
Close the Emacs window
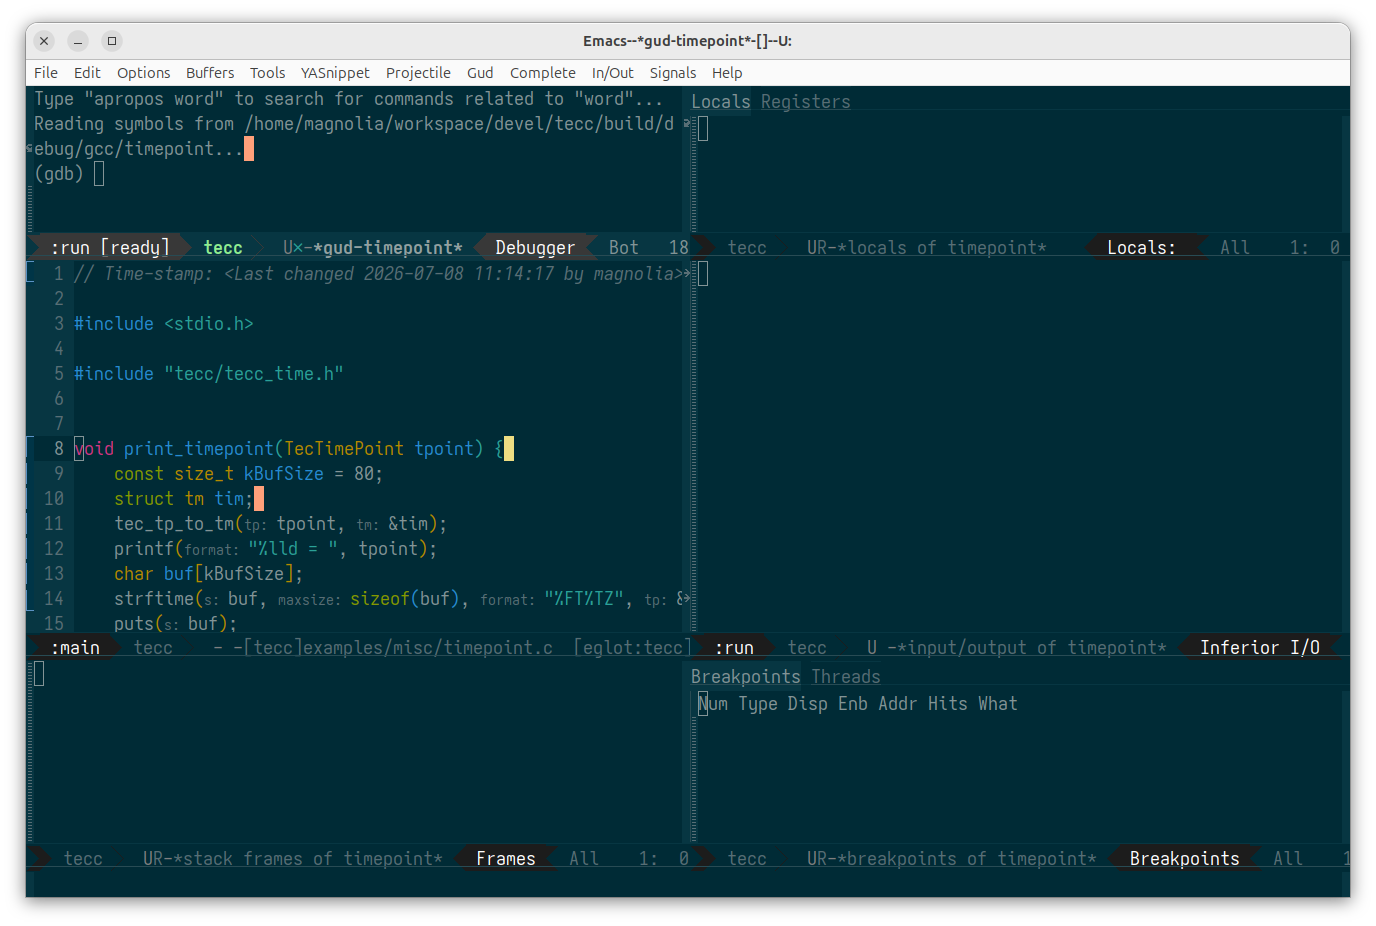pyautogui.click(x=44, y=41)
